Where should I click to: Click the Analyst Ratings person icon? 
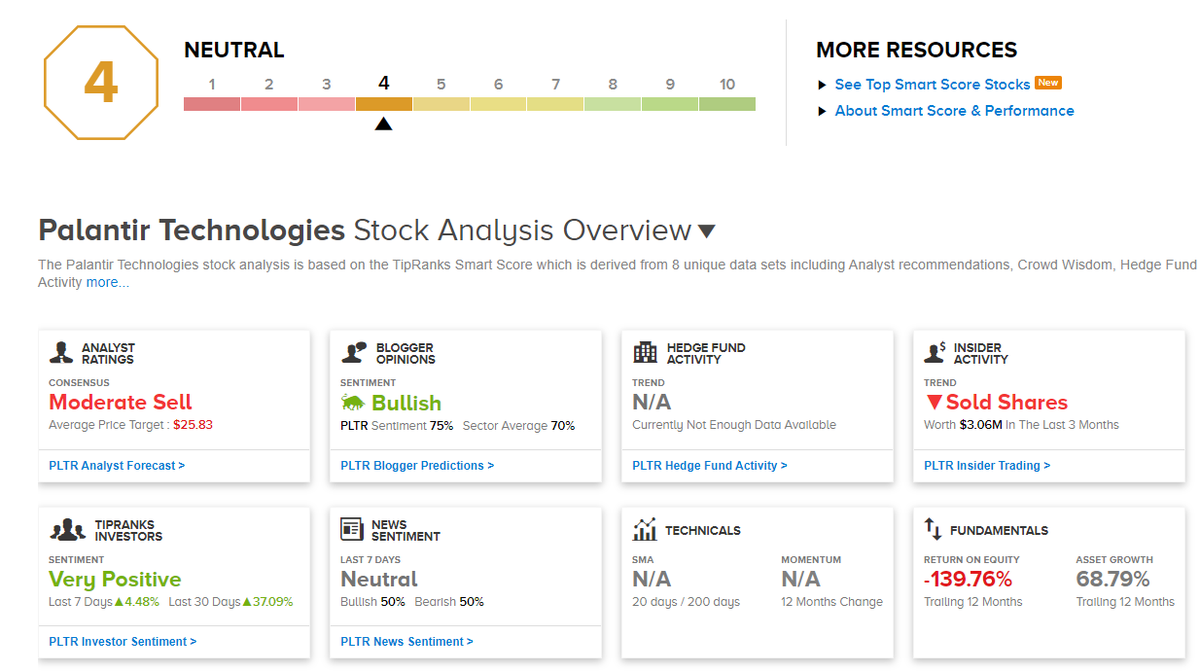tap(62, 353)
